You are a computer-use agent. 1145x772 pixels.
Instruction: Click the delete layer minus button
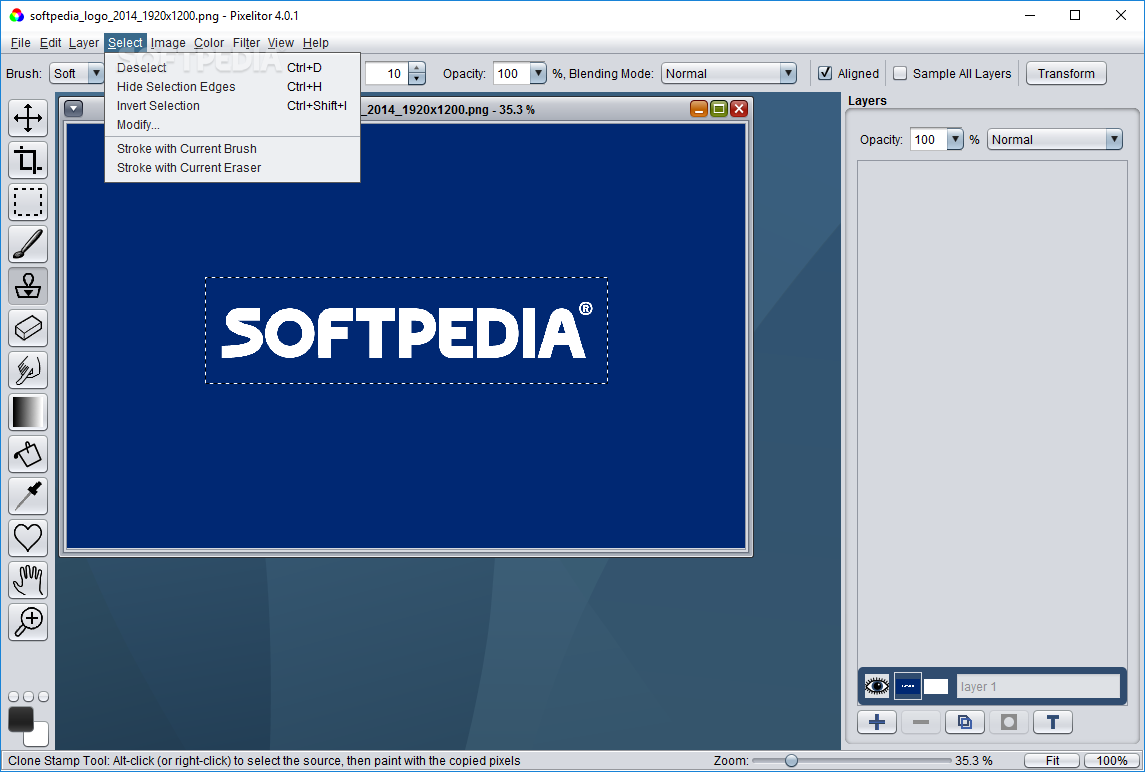click(921, 722)
